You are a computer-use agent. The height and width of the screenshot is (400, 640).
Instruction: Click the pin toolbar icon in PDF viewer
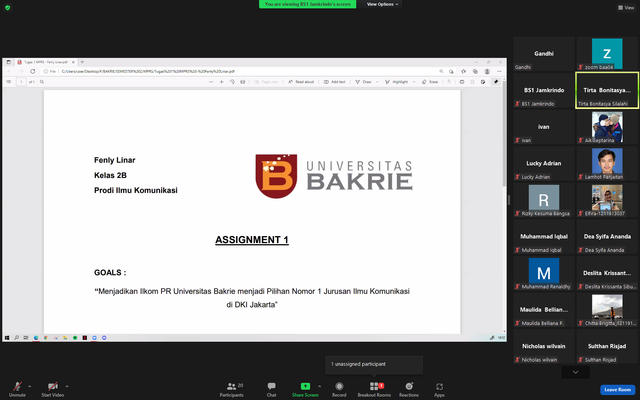496,82
